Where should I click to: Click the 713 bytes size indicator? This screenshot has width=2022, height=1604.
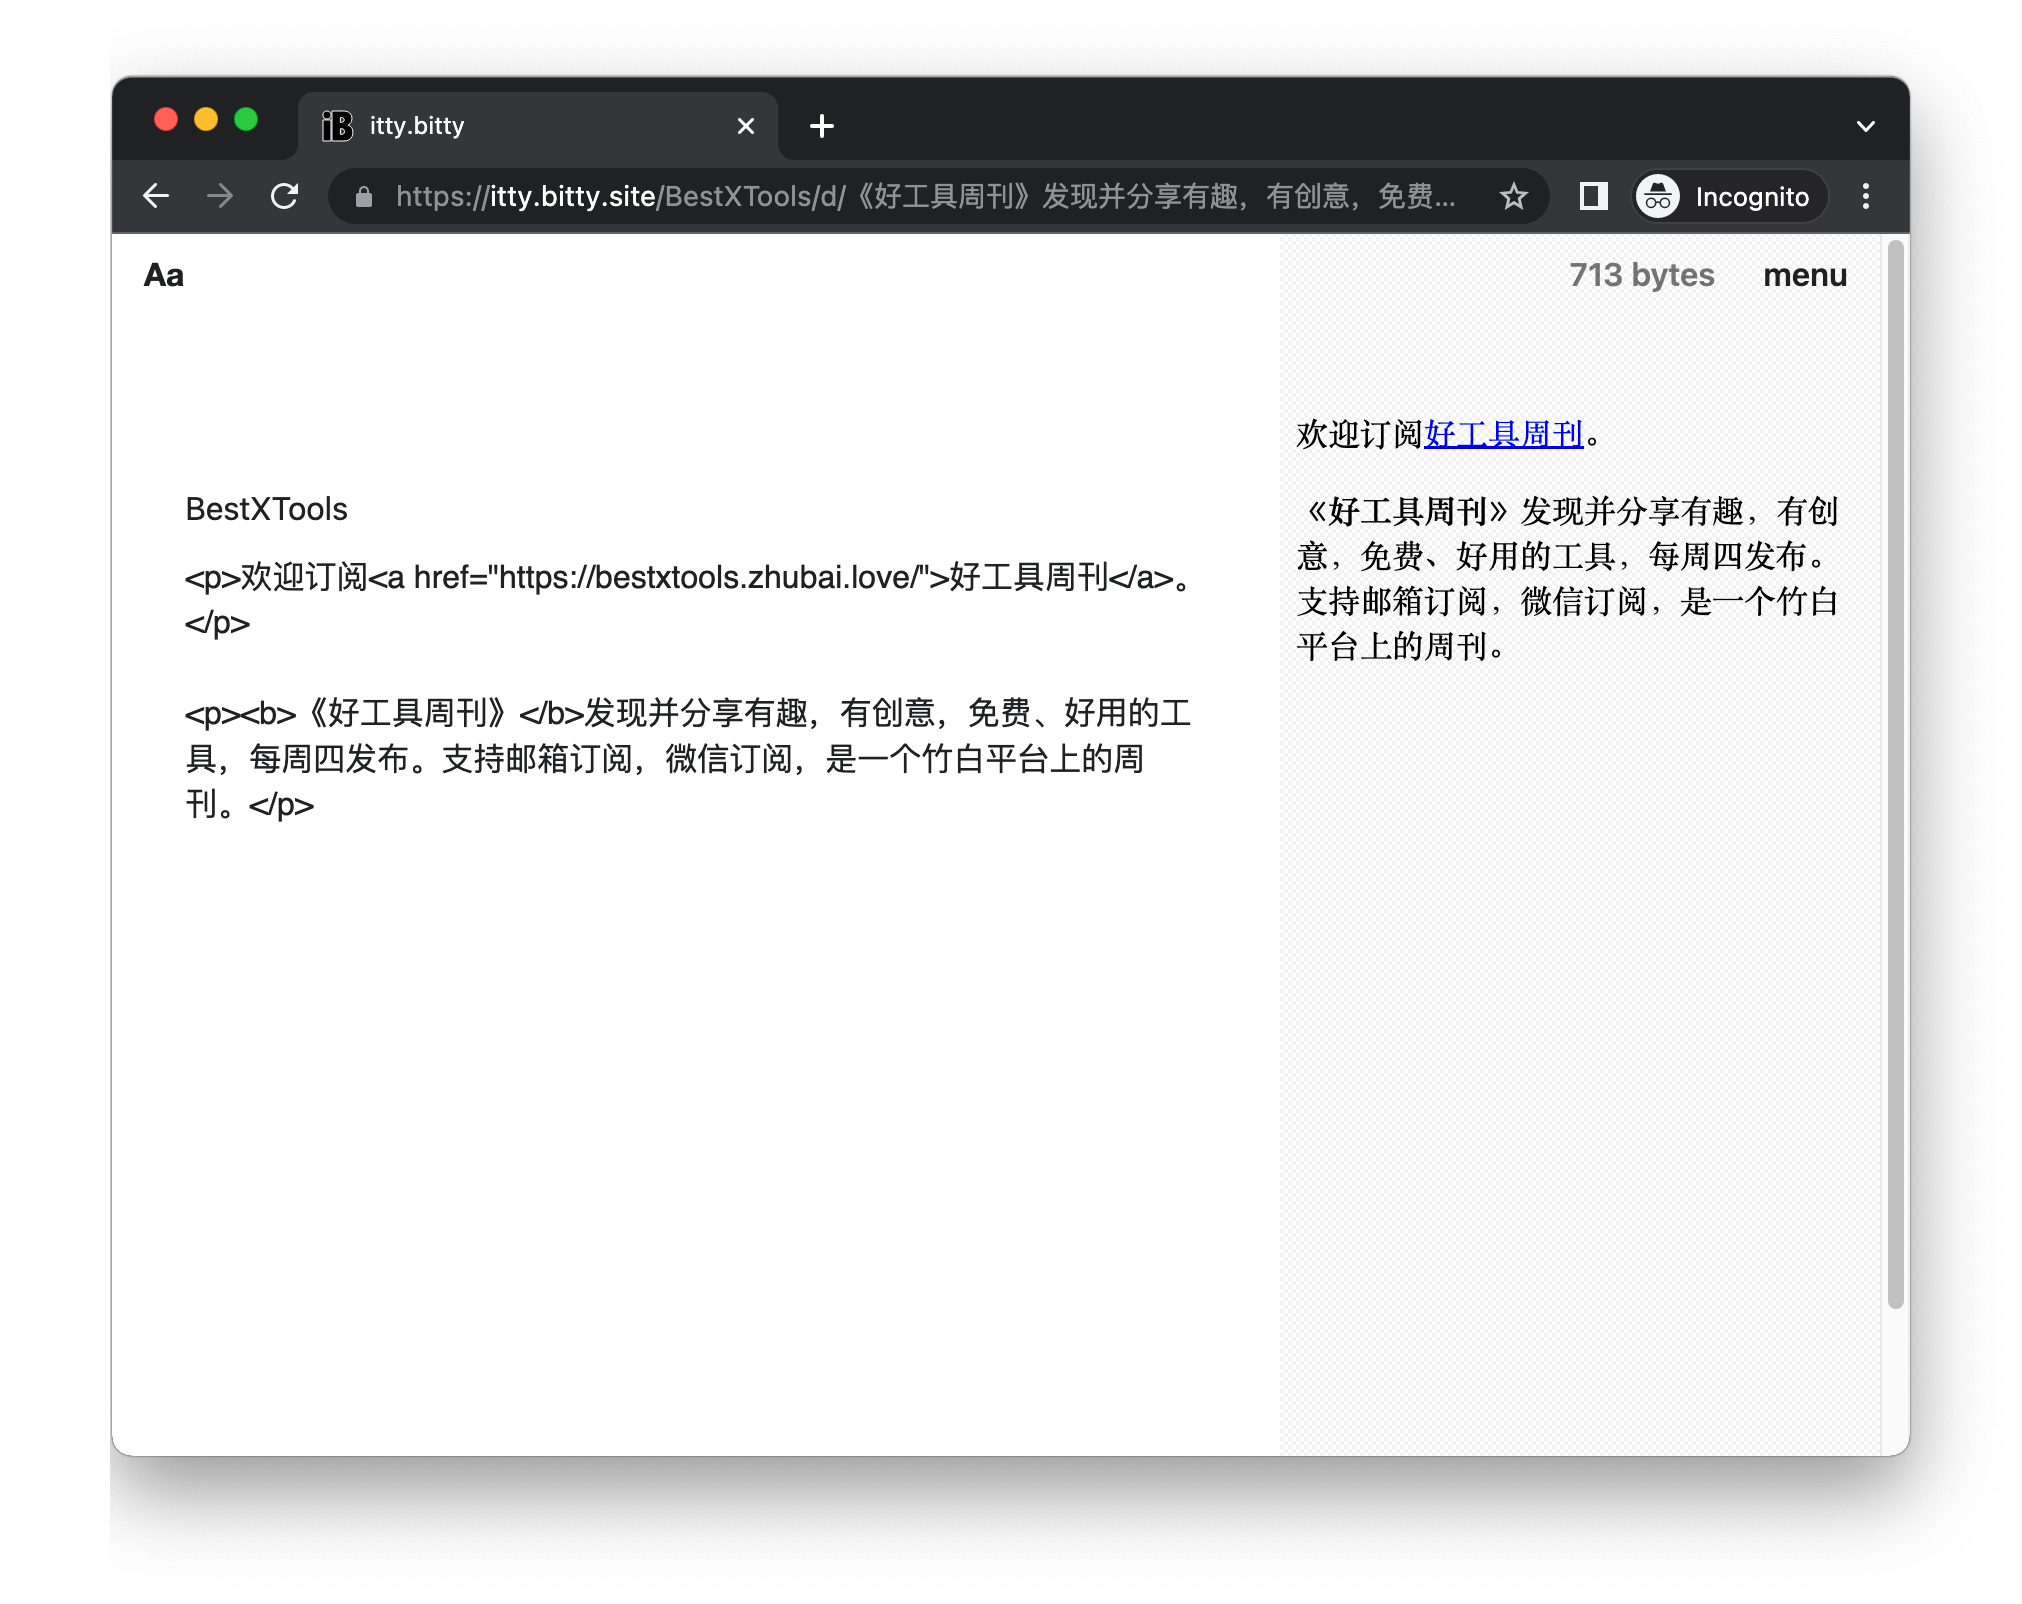pyautogui.click(x=1641, y=275)
